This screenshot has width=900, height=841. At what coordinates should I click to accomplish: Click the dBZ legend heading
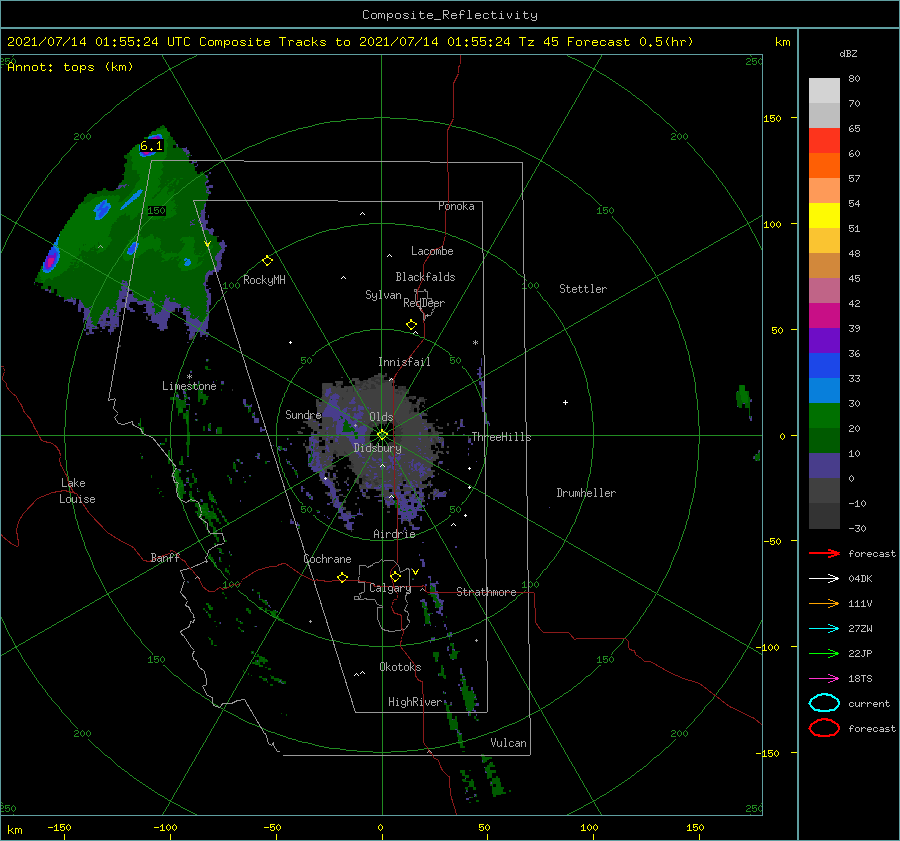pos(848,53)
